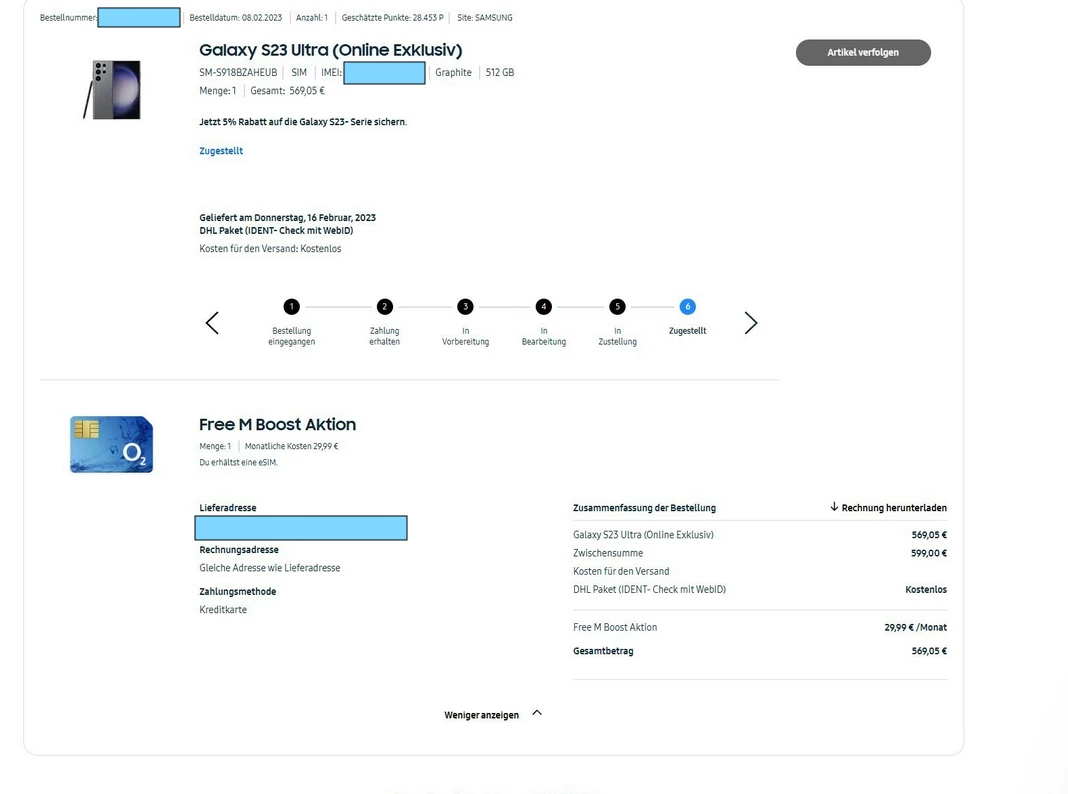The height and width of the screenshot is (794, 1068).
Task: Click the Kosten für den Versand: Kostenlos line
Action: 270,249
